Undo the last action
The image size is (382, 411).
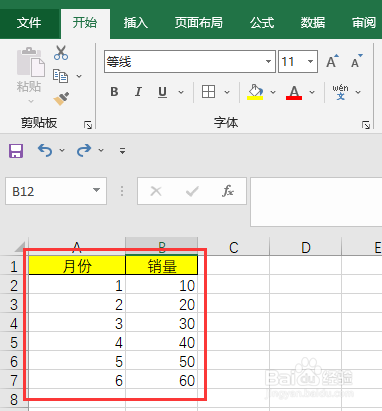[45, 151]
